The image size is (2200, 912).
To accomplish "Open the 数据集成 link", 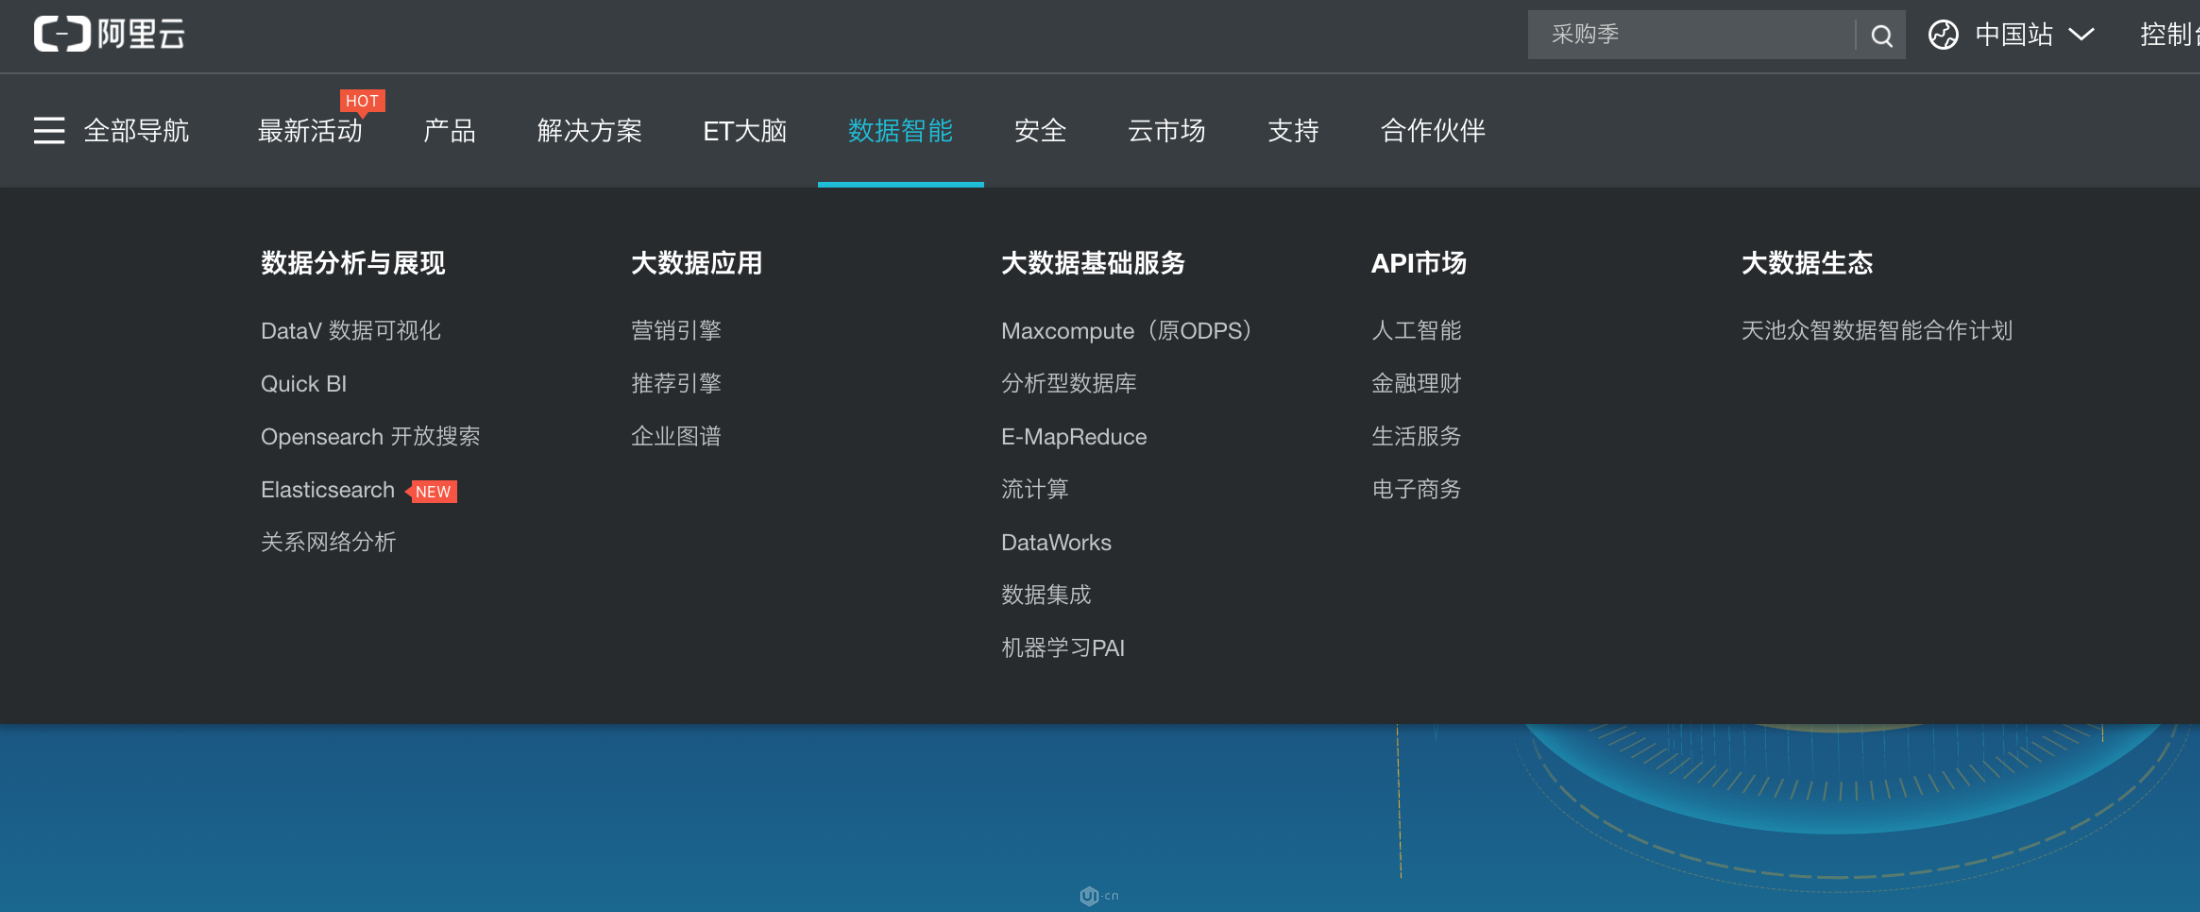I will 1046,595.
